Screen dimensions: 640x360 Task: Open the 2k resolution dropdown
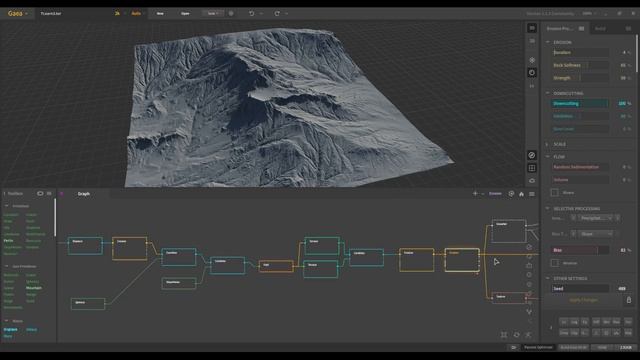tap(119, 13)
